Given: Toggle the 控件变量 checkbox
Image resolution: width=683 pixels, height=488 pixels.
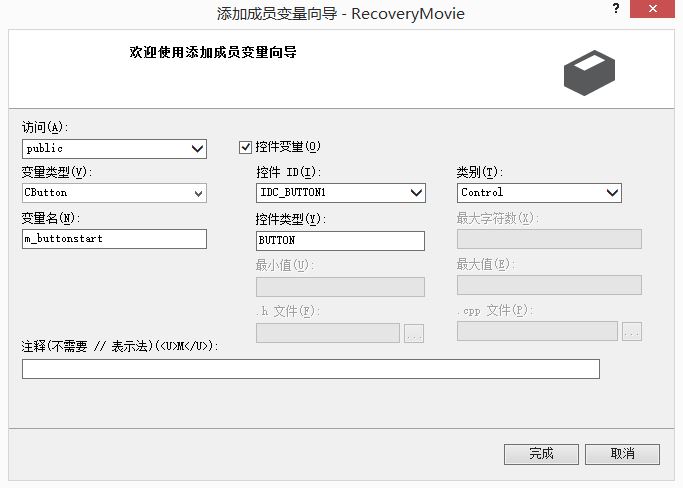Looking at the screenshot, I should [245, 147].
